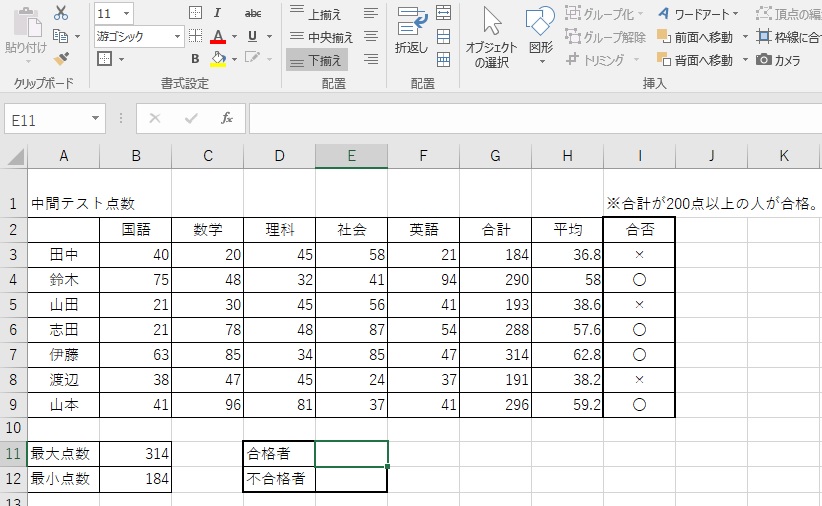Click the merge cells icon with horizontal arrow
The image size is (822, 506).
[444, 13]
